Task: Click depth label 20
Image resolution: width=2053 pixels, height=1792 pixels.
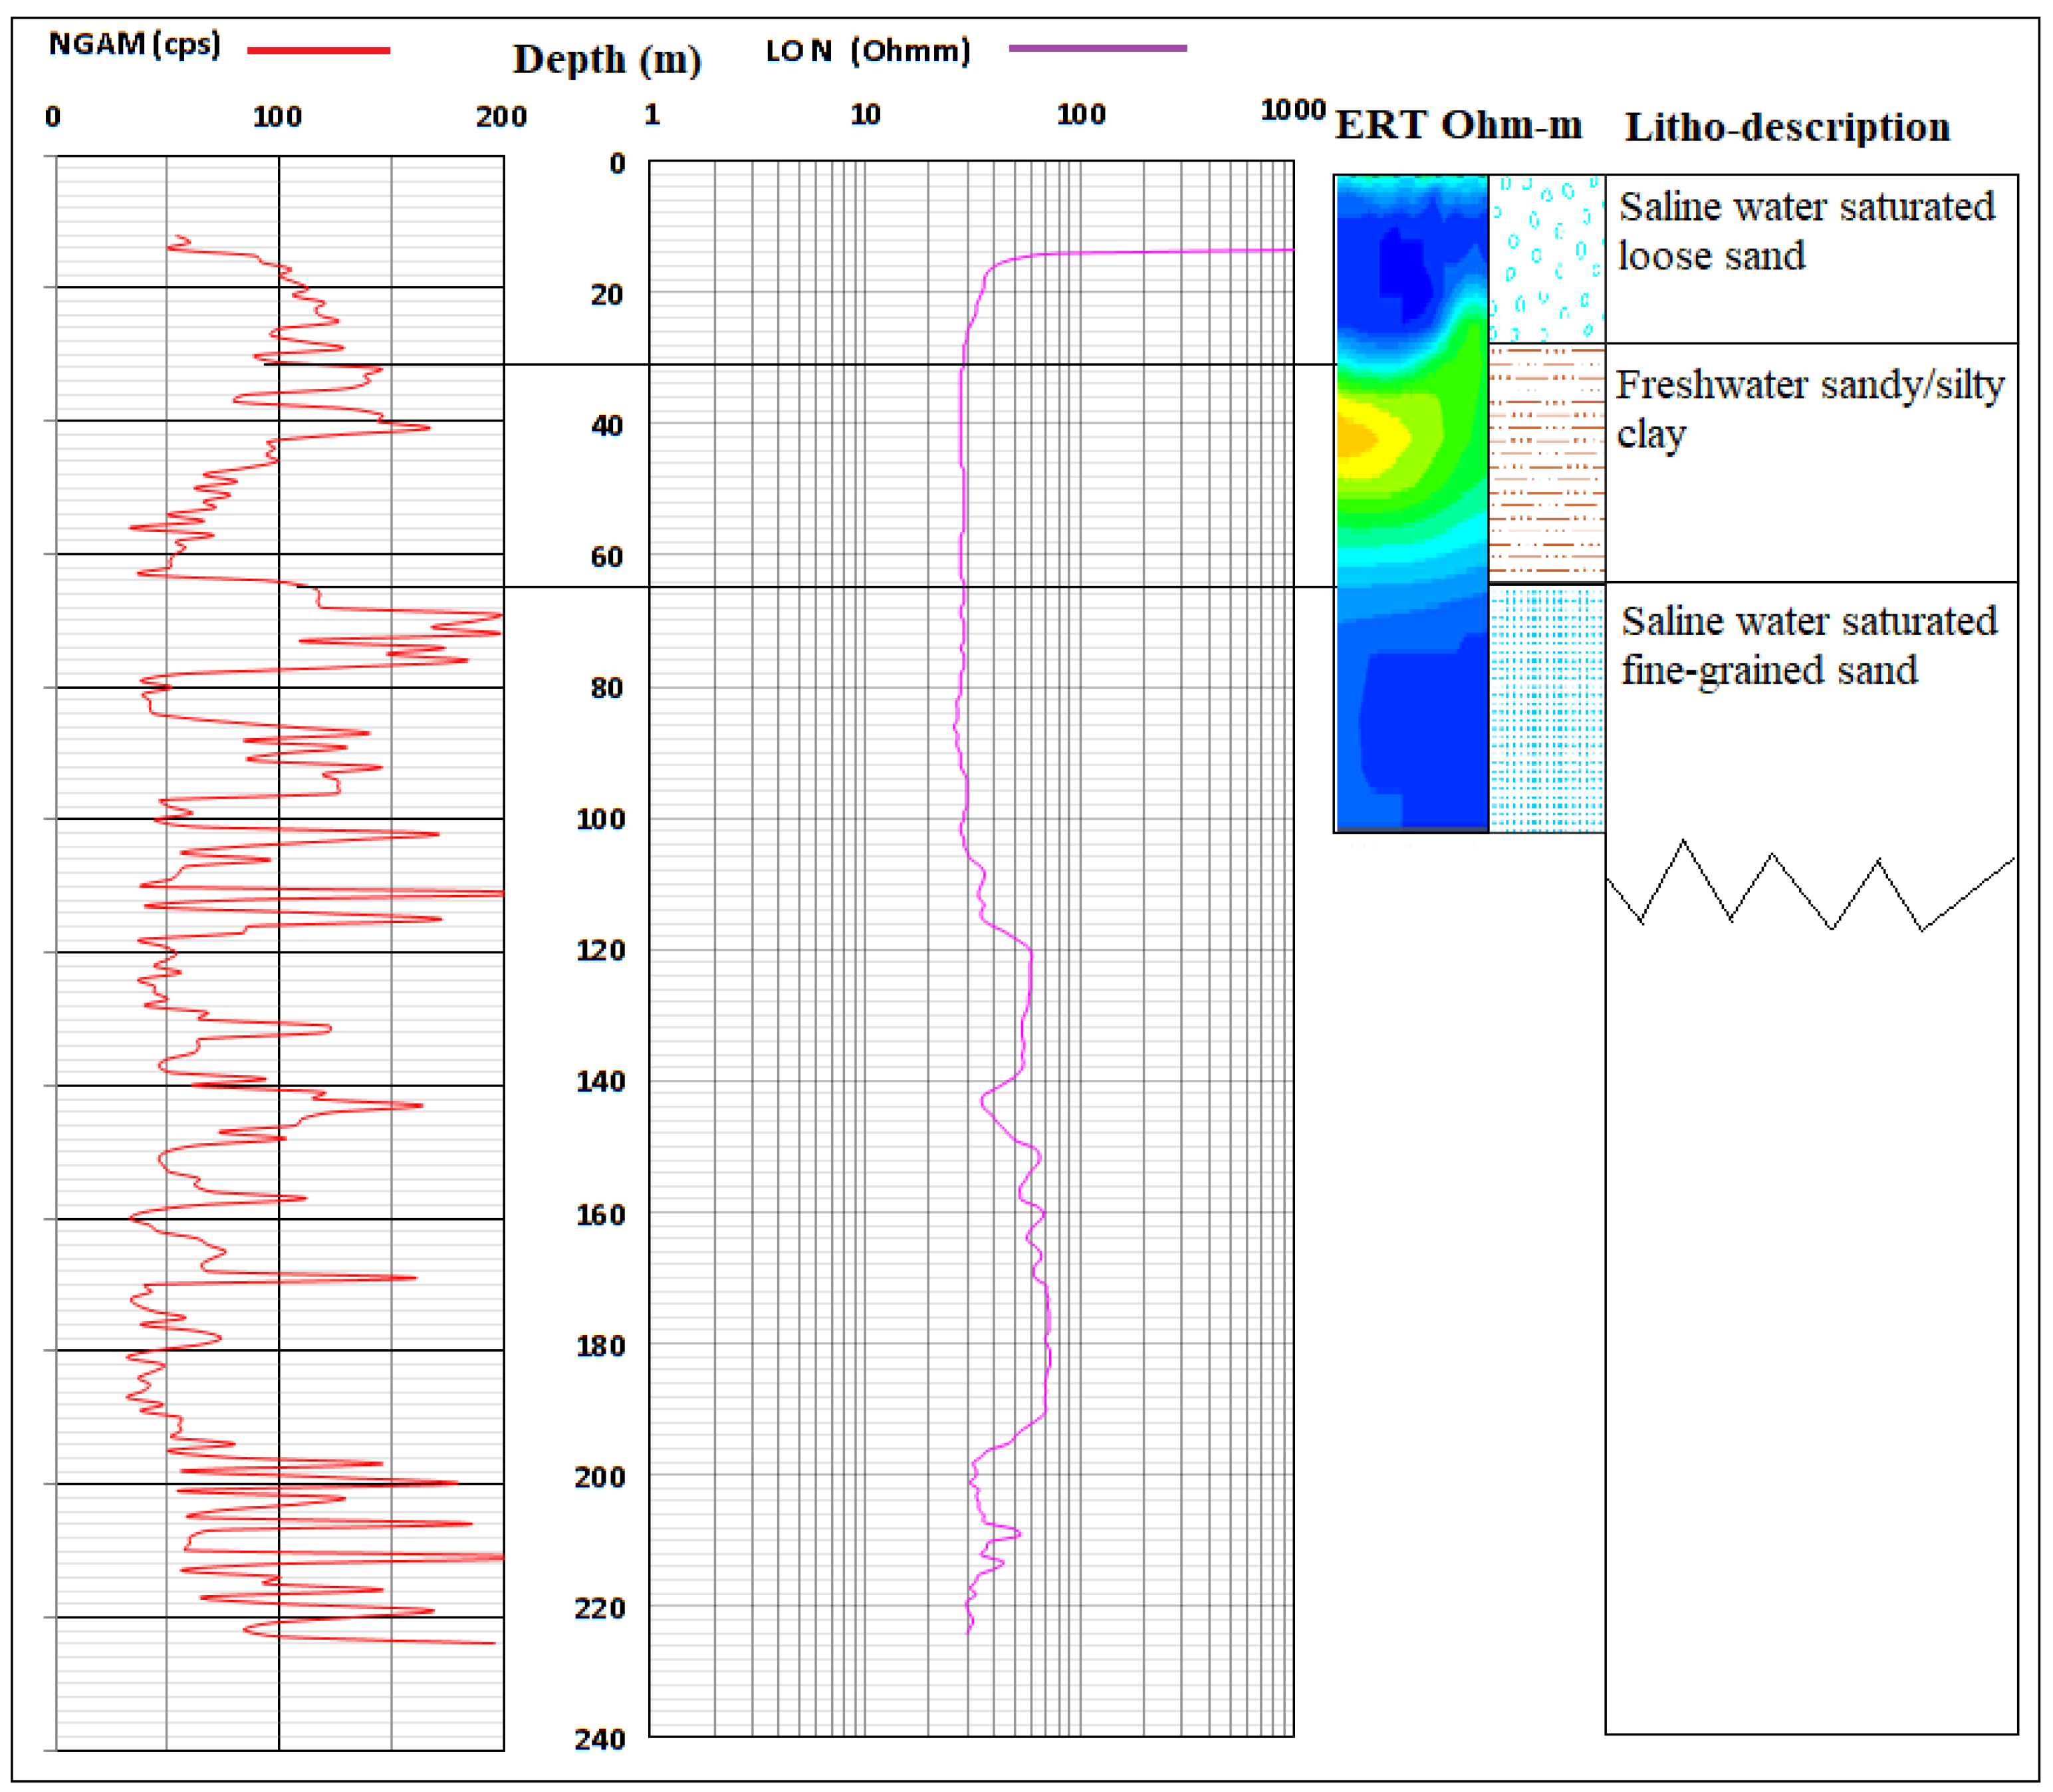Action: click(x=606, y=295)
